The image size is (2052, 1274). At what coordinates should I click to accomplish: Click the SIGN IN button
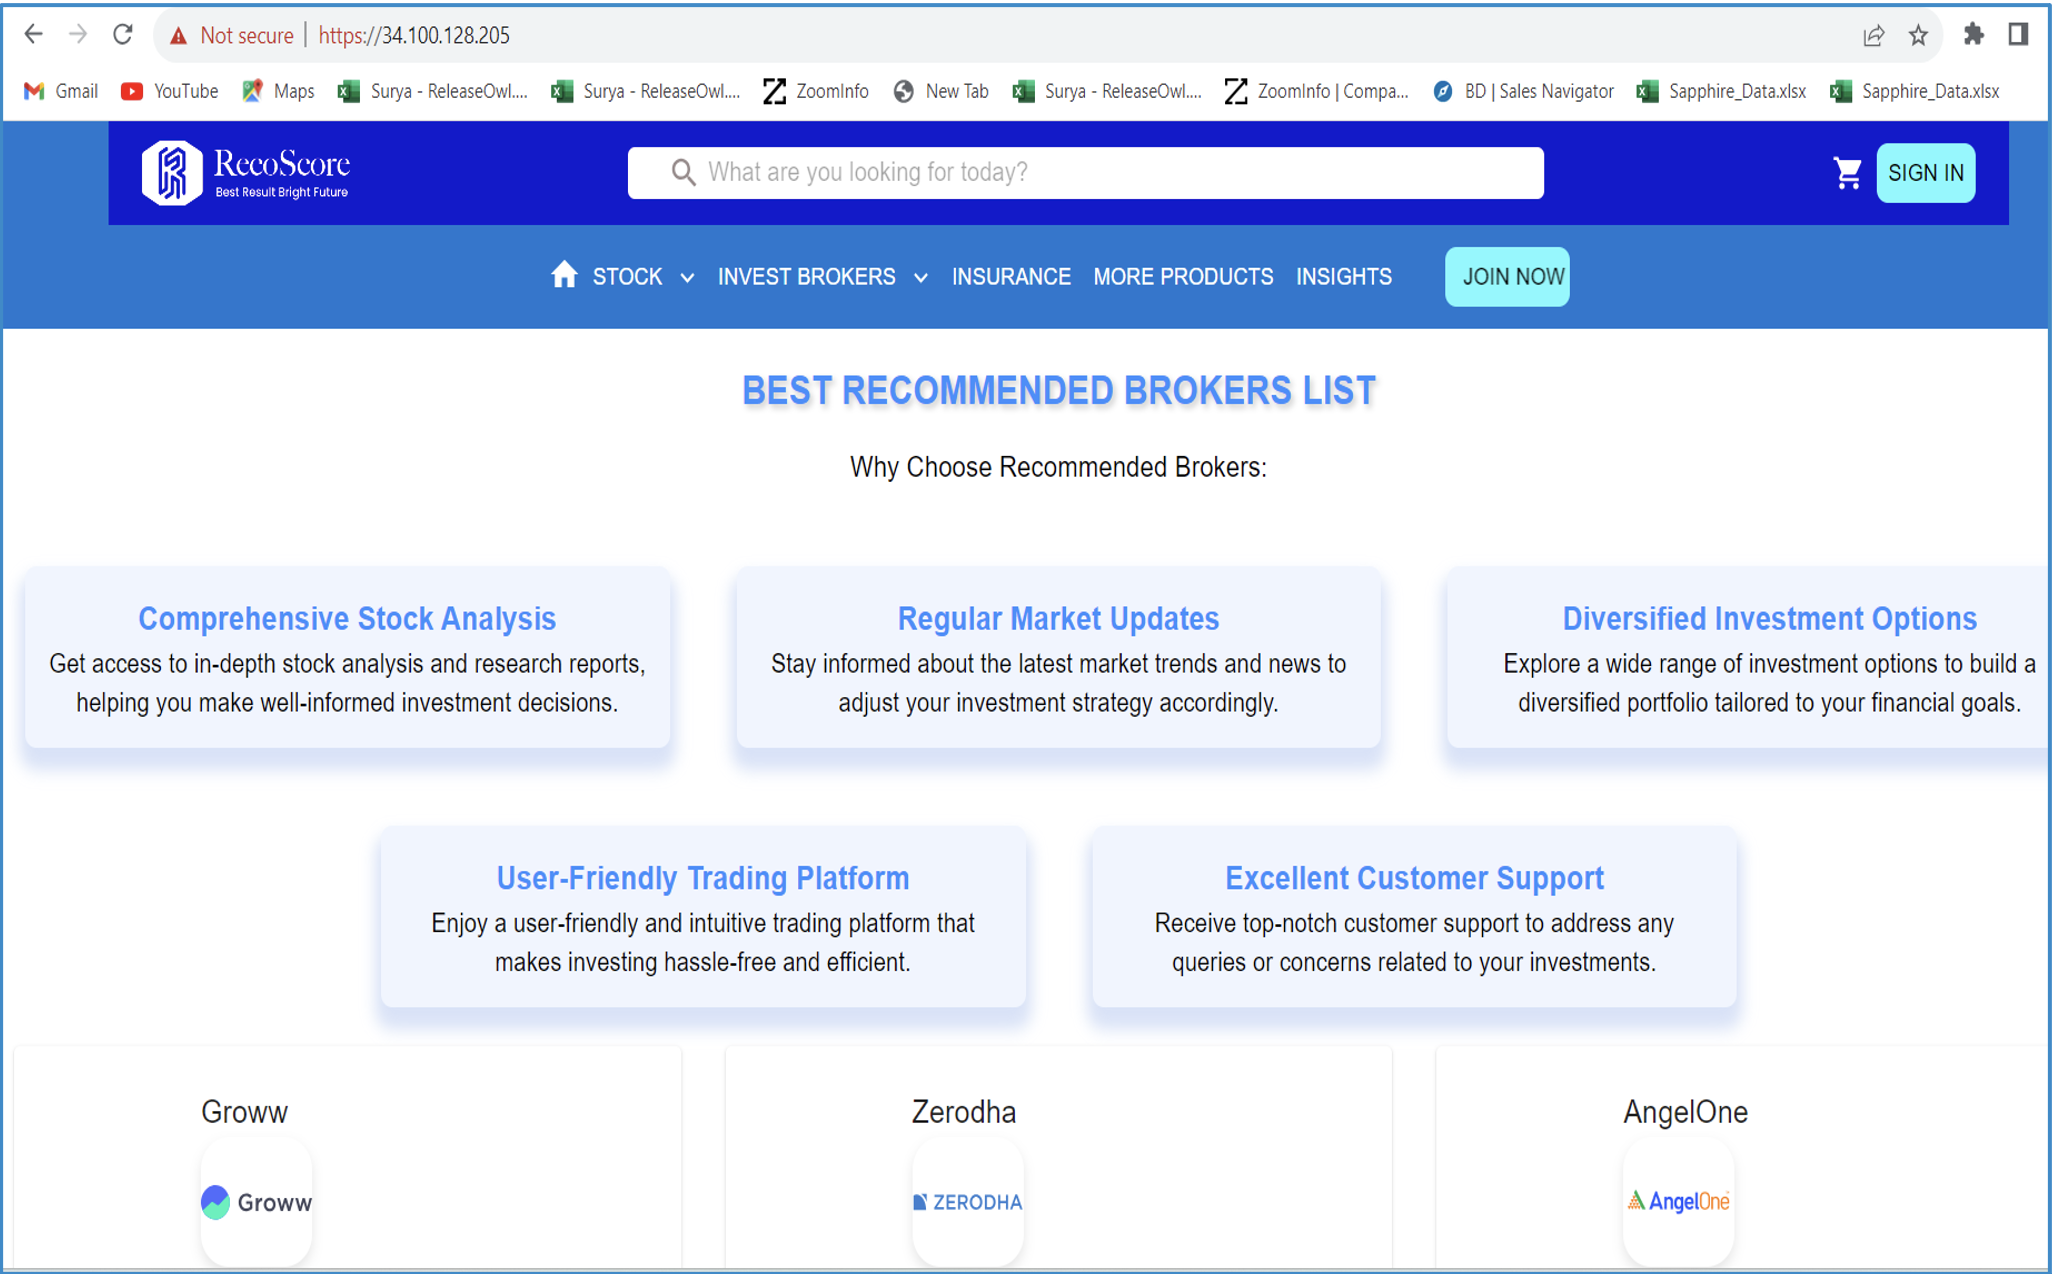click(1925, 173)
